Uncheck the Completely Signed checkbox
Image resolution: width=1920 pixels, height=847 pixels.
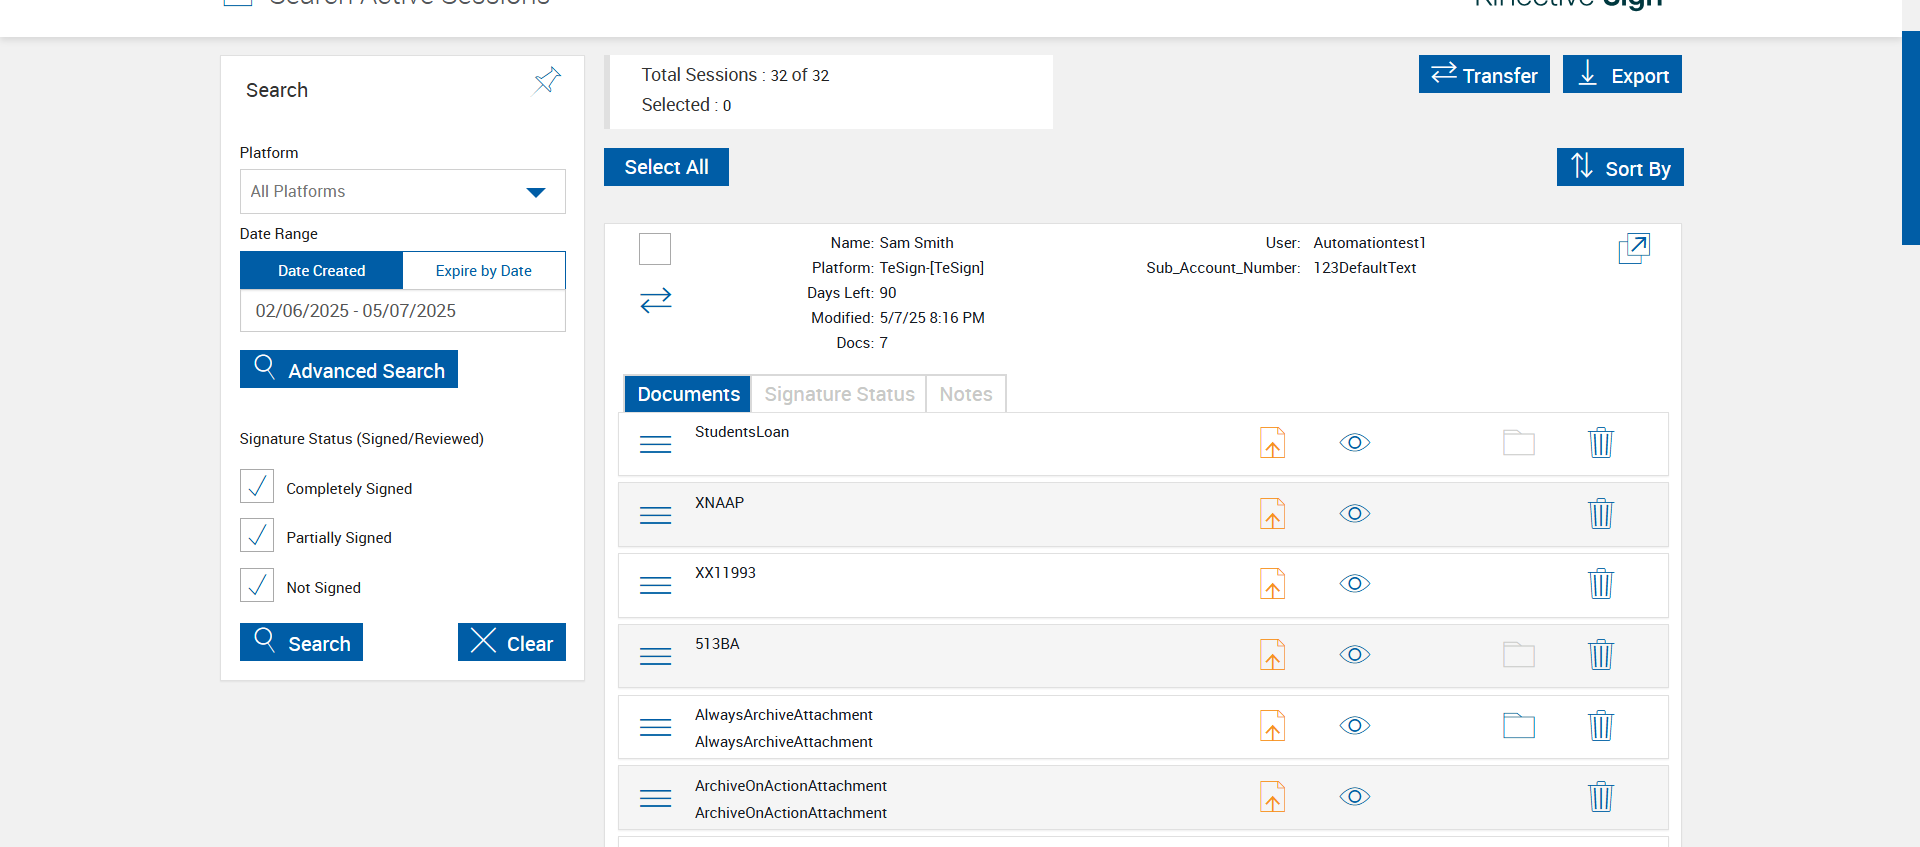coord(257,486)
